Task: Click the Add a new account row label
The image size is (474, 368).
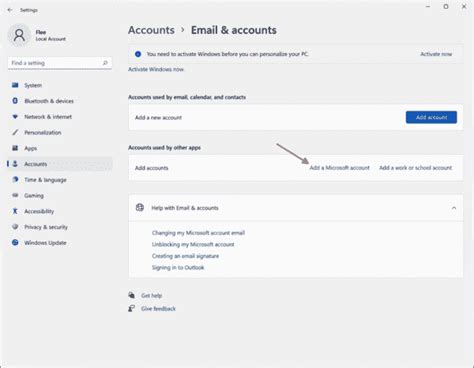Action: (x=158, y=117)
